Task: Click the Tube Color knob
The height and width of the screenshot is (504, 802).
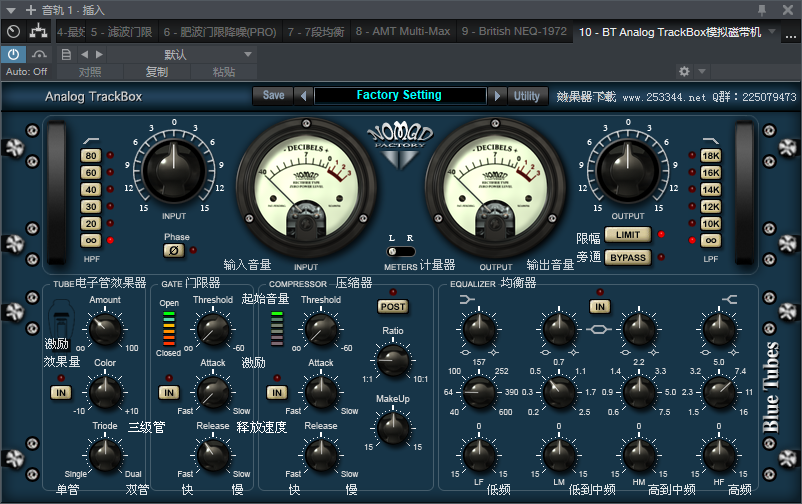Action: tap(105, 392)
